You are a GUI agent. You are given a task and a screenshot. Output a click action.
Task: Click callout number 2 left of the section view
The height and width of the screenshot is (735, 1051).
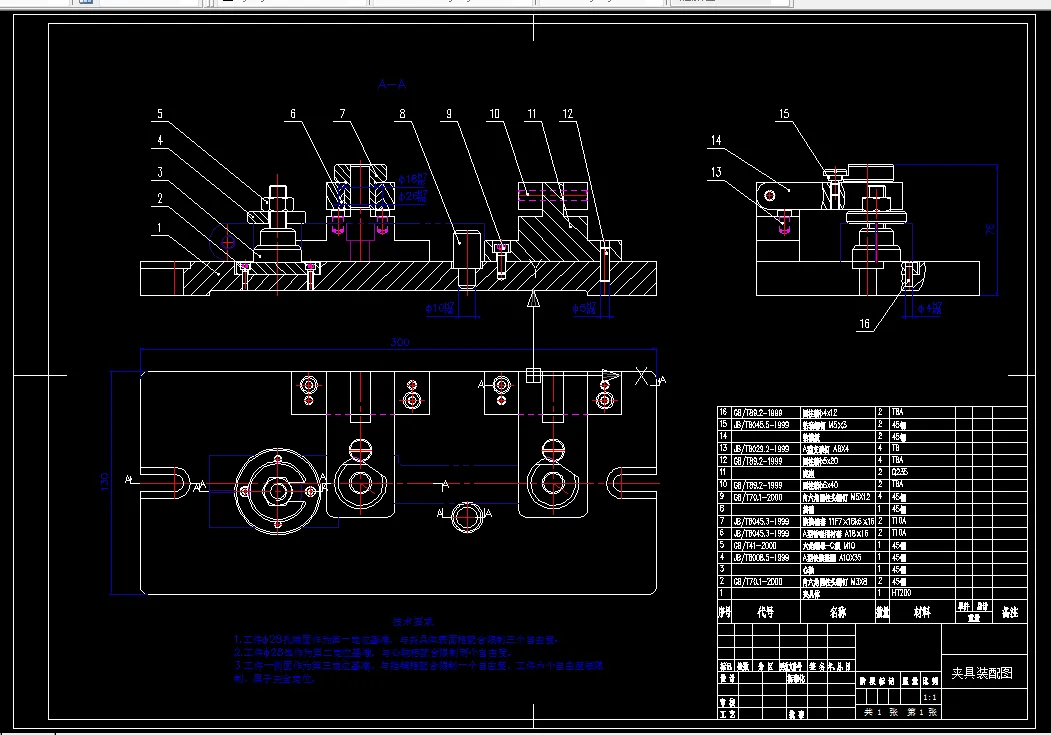[x=160, y=198]
